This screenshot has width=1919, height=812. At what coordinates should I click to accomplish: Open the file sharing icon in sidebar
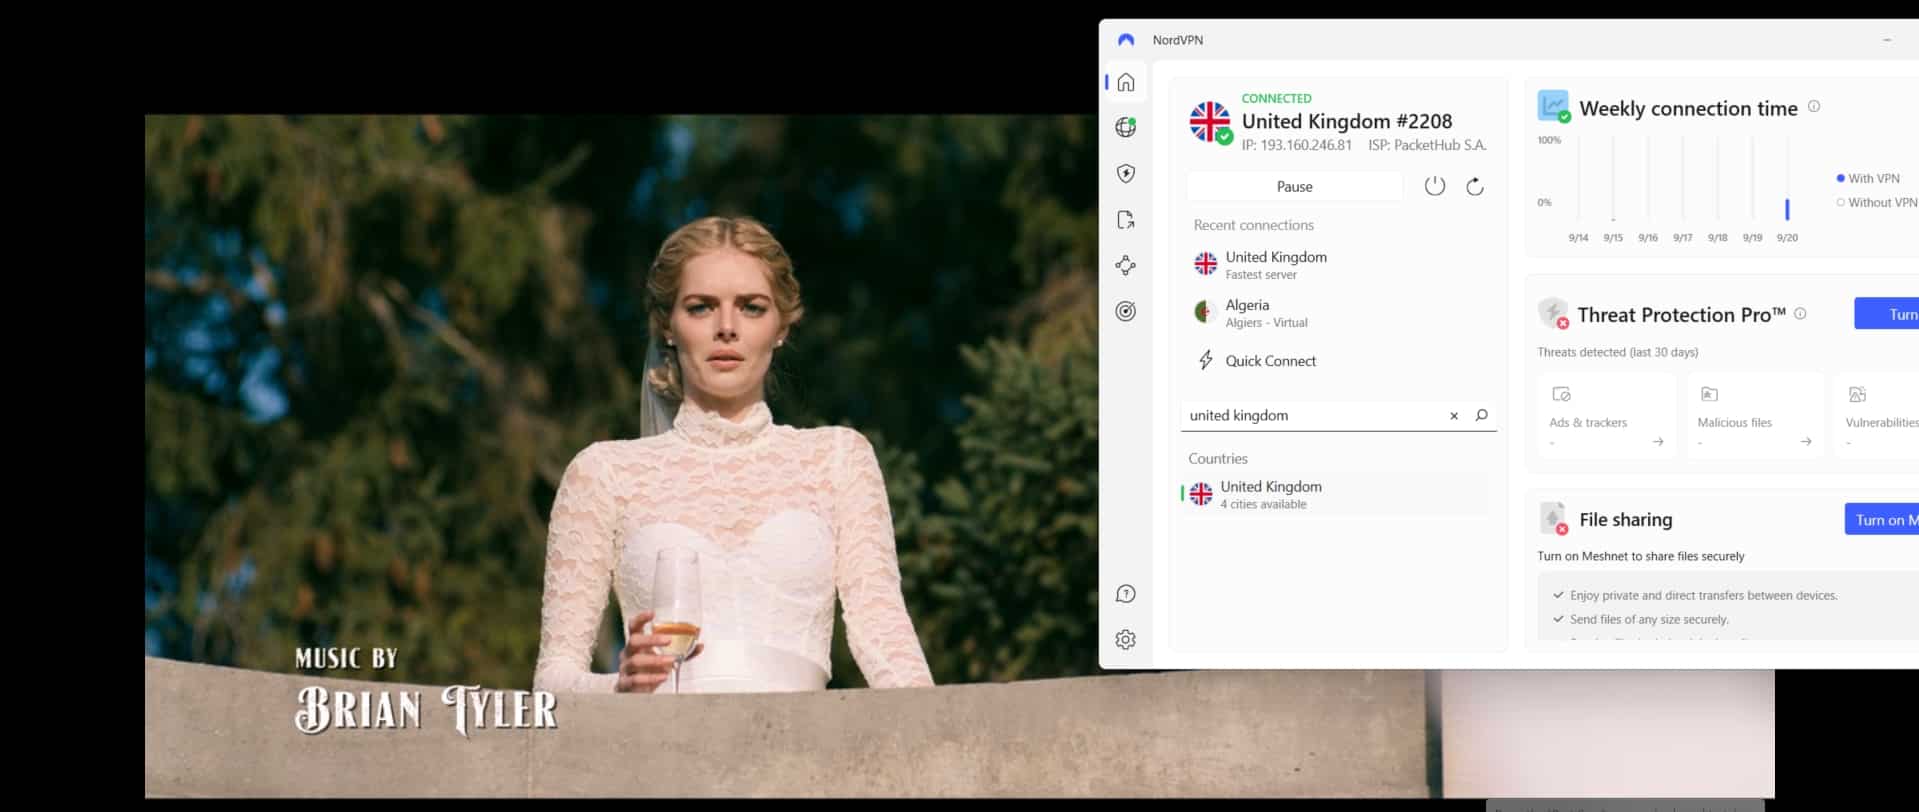pyautogui.click(x=1126, y=220)
